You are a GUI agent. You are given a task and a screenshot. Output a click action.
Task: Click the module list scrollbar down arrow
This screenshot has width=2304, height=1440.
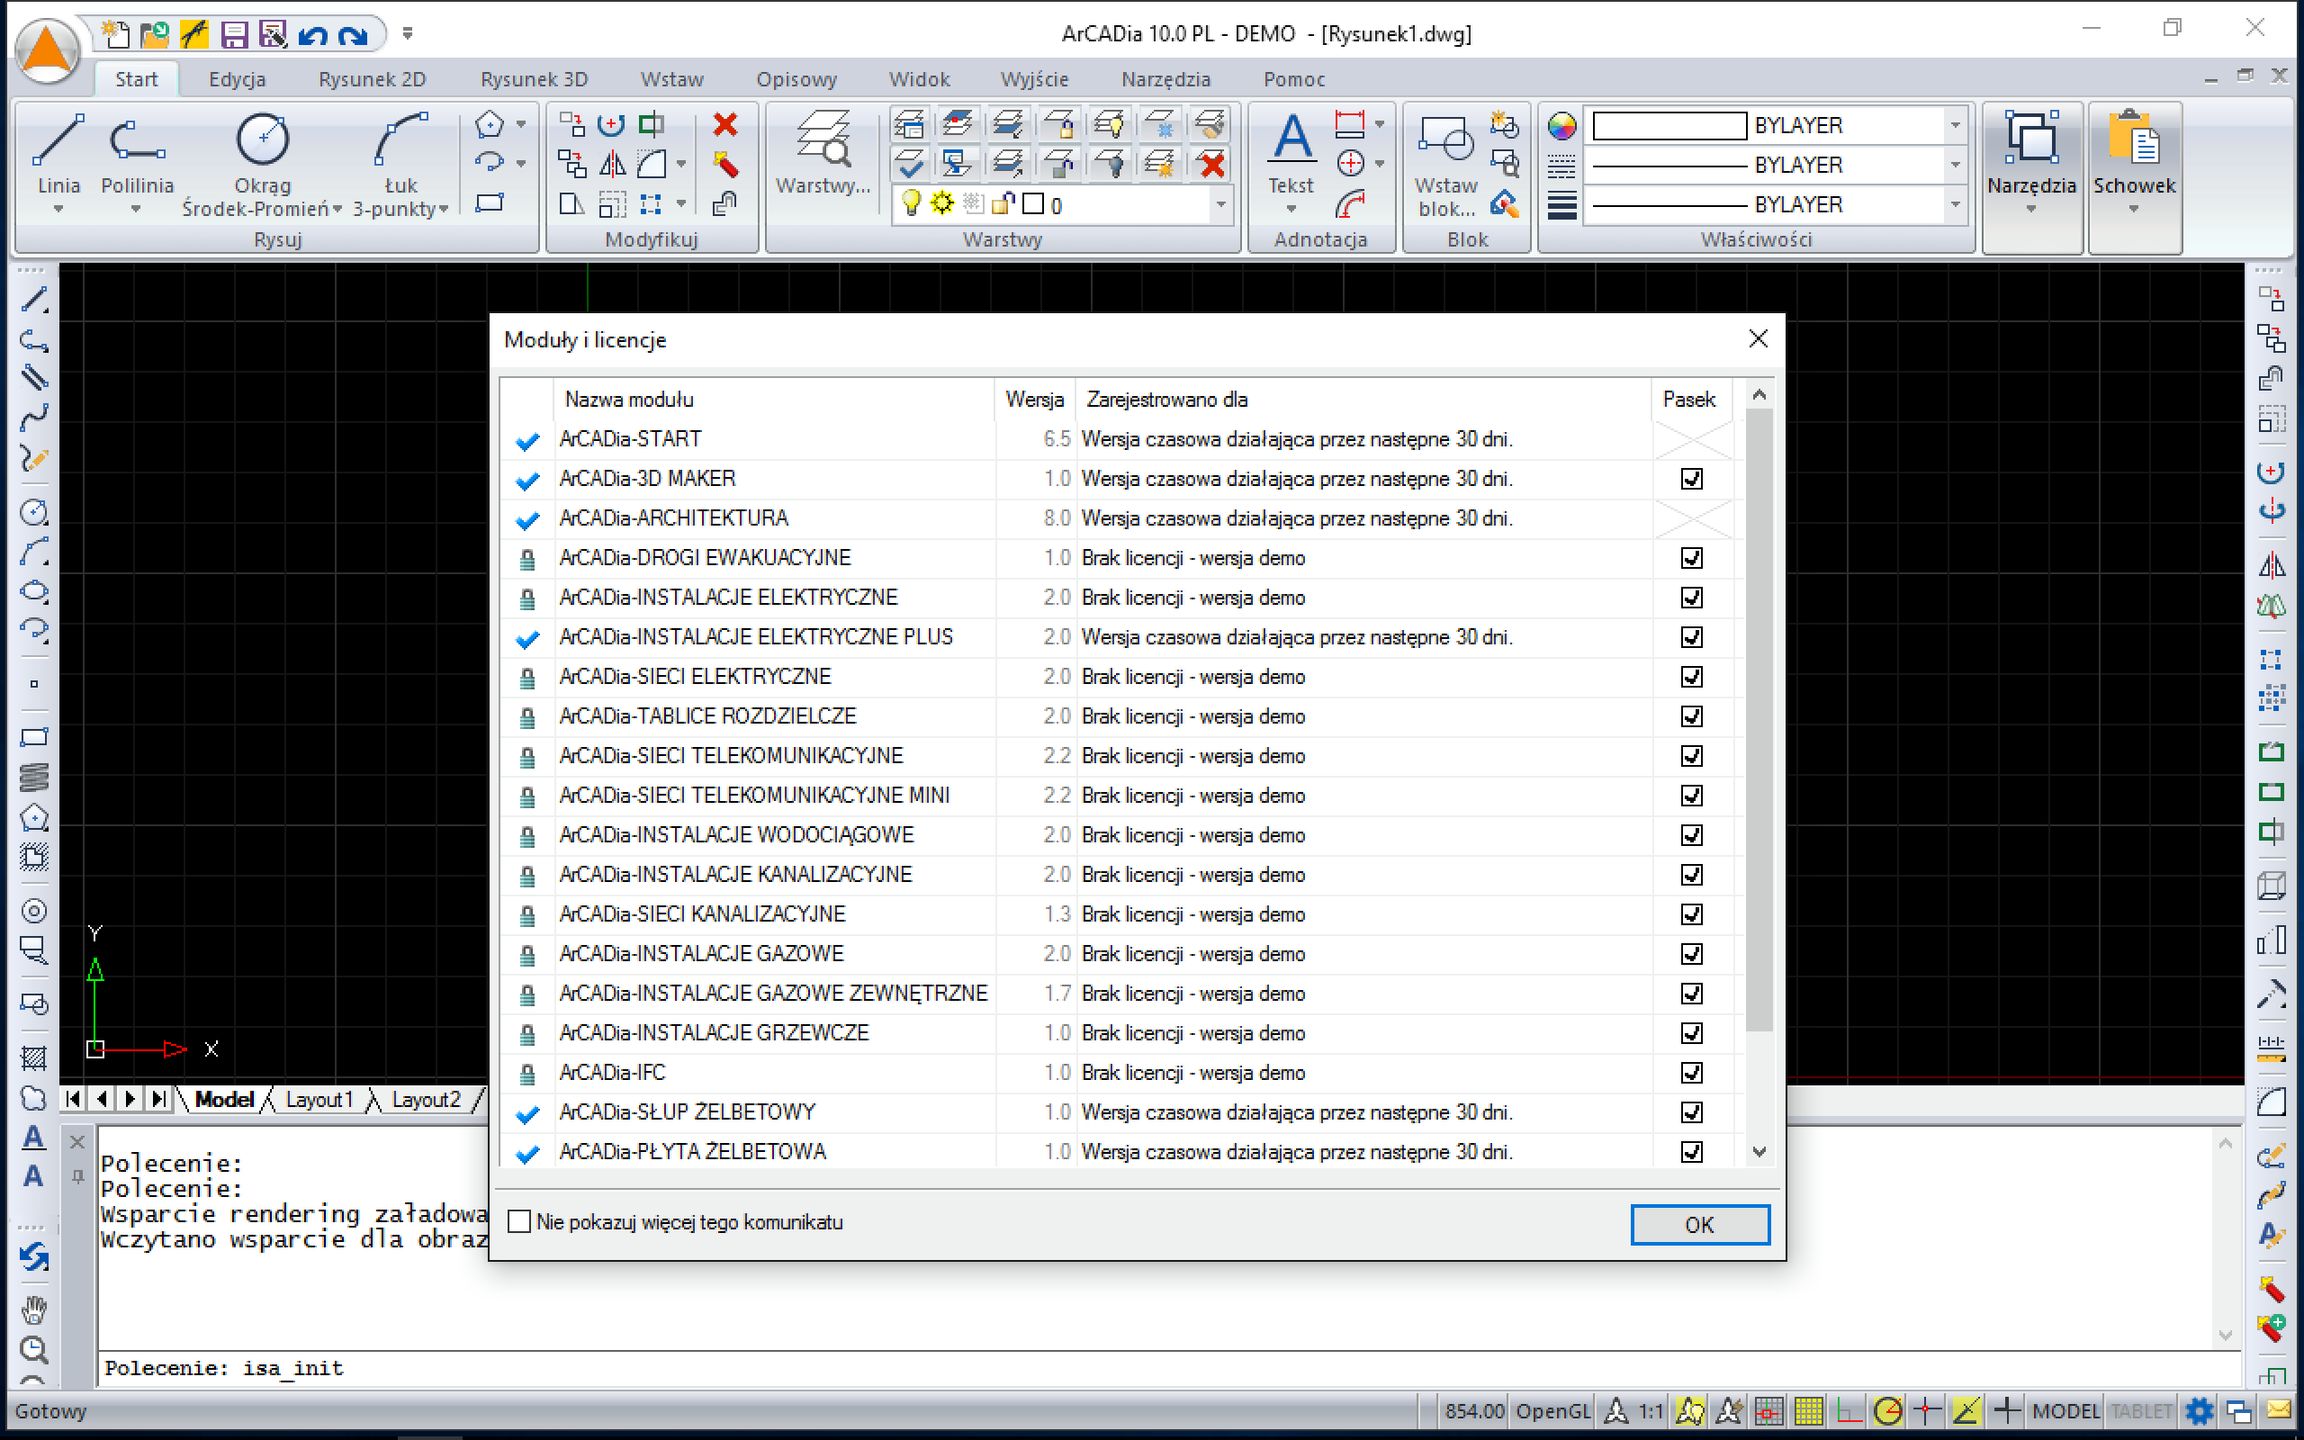click(1759, 1152)
